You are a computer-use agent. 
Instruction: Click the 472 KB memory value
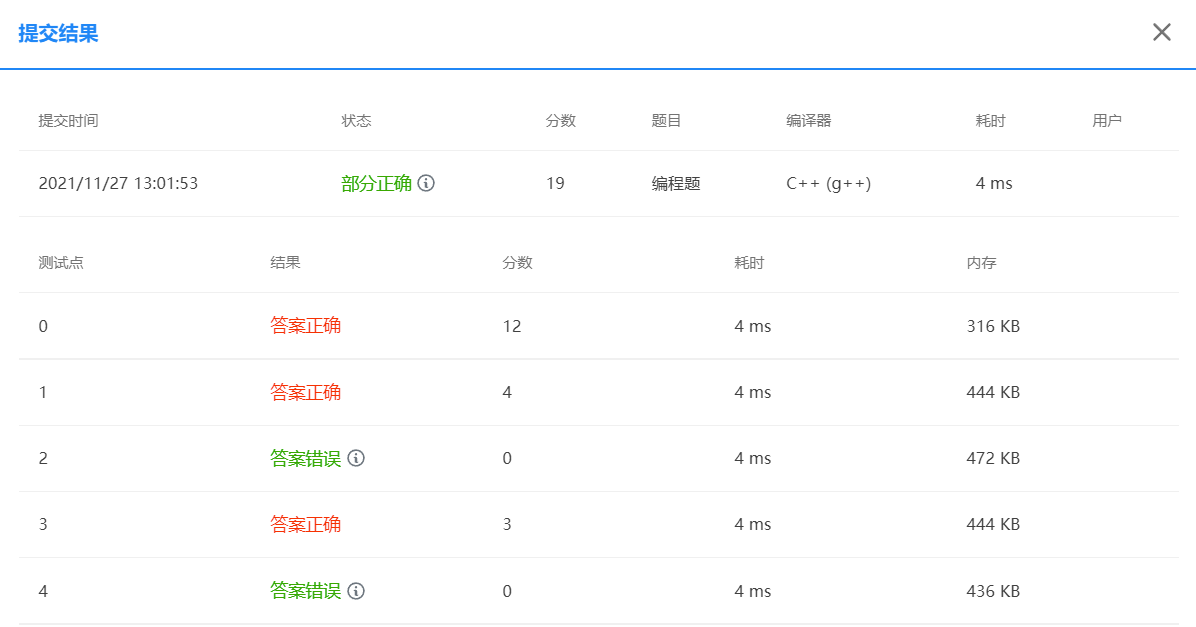[x=993, y=458]
